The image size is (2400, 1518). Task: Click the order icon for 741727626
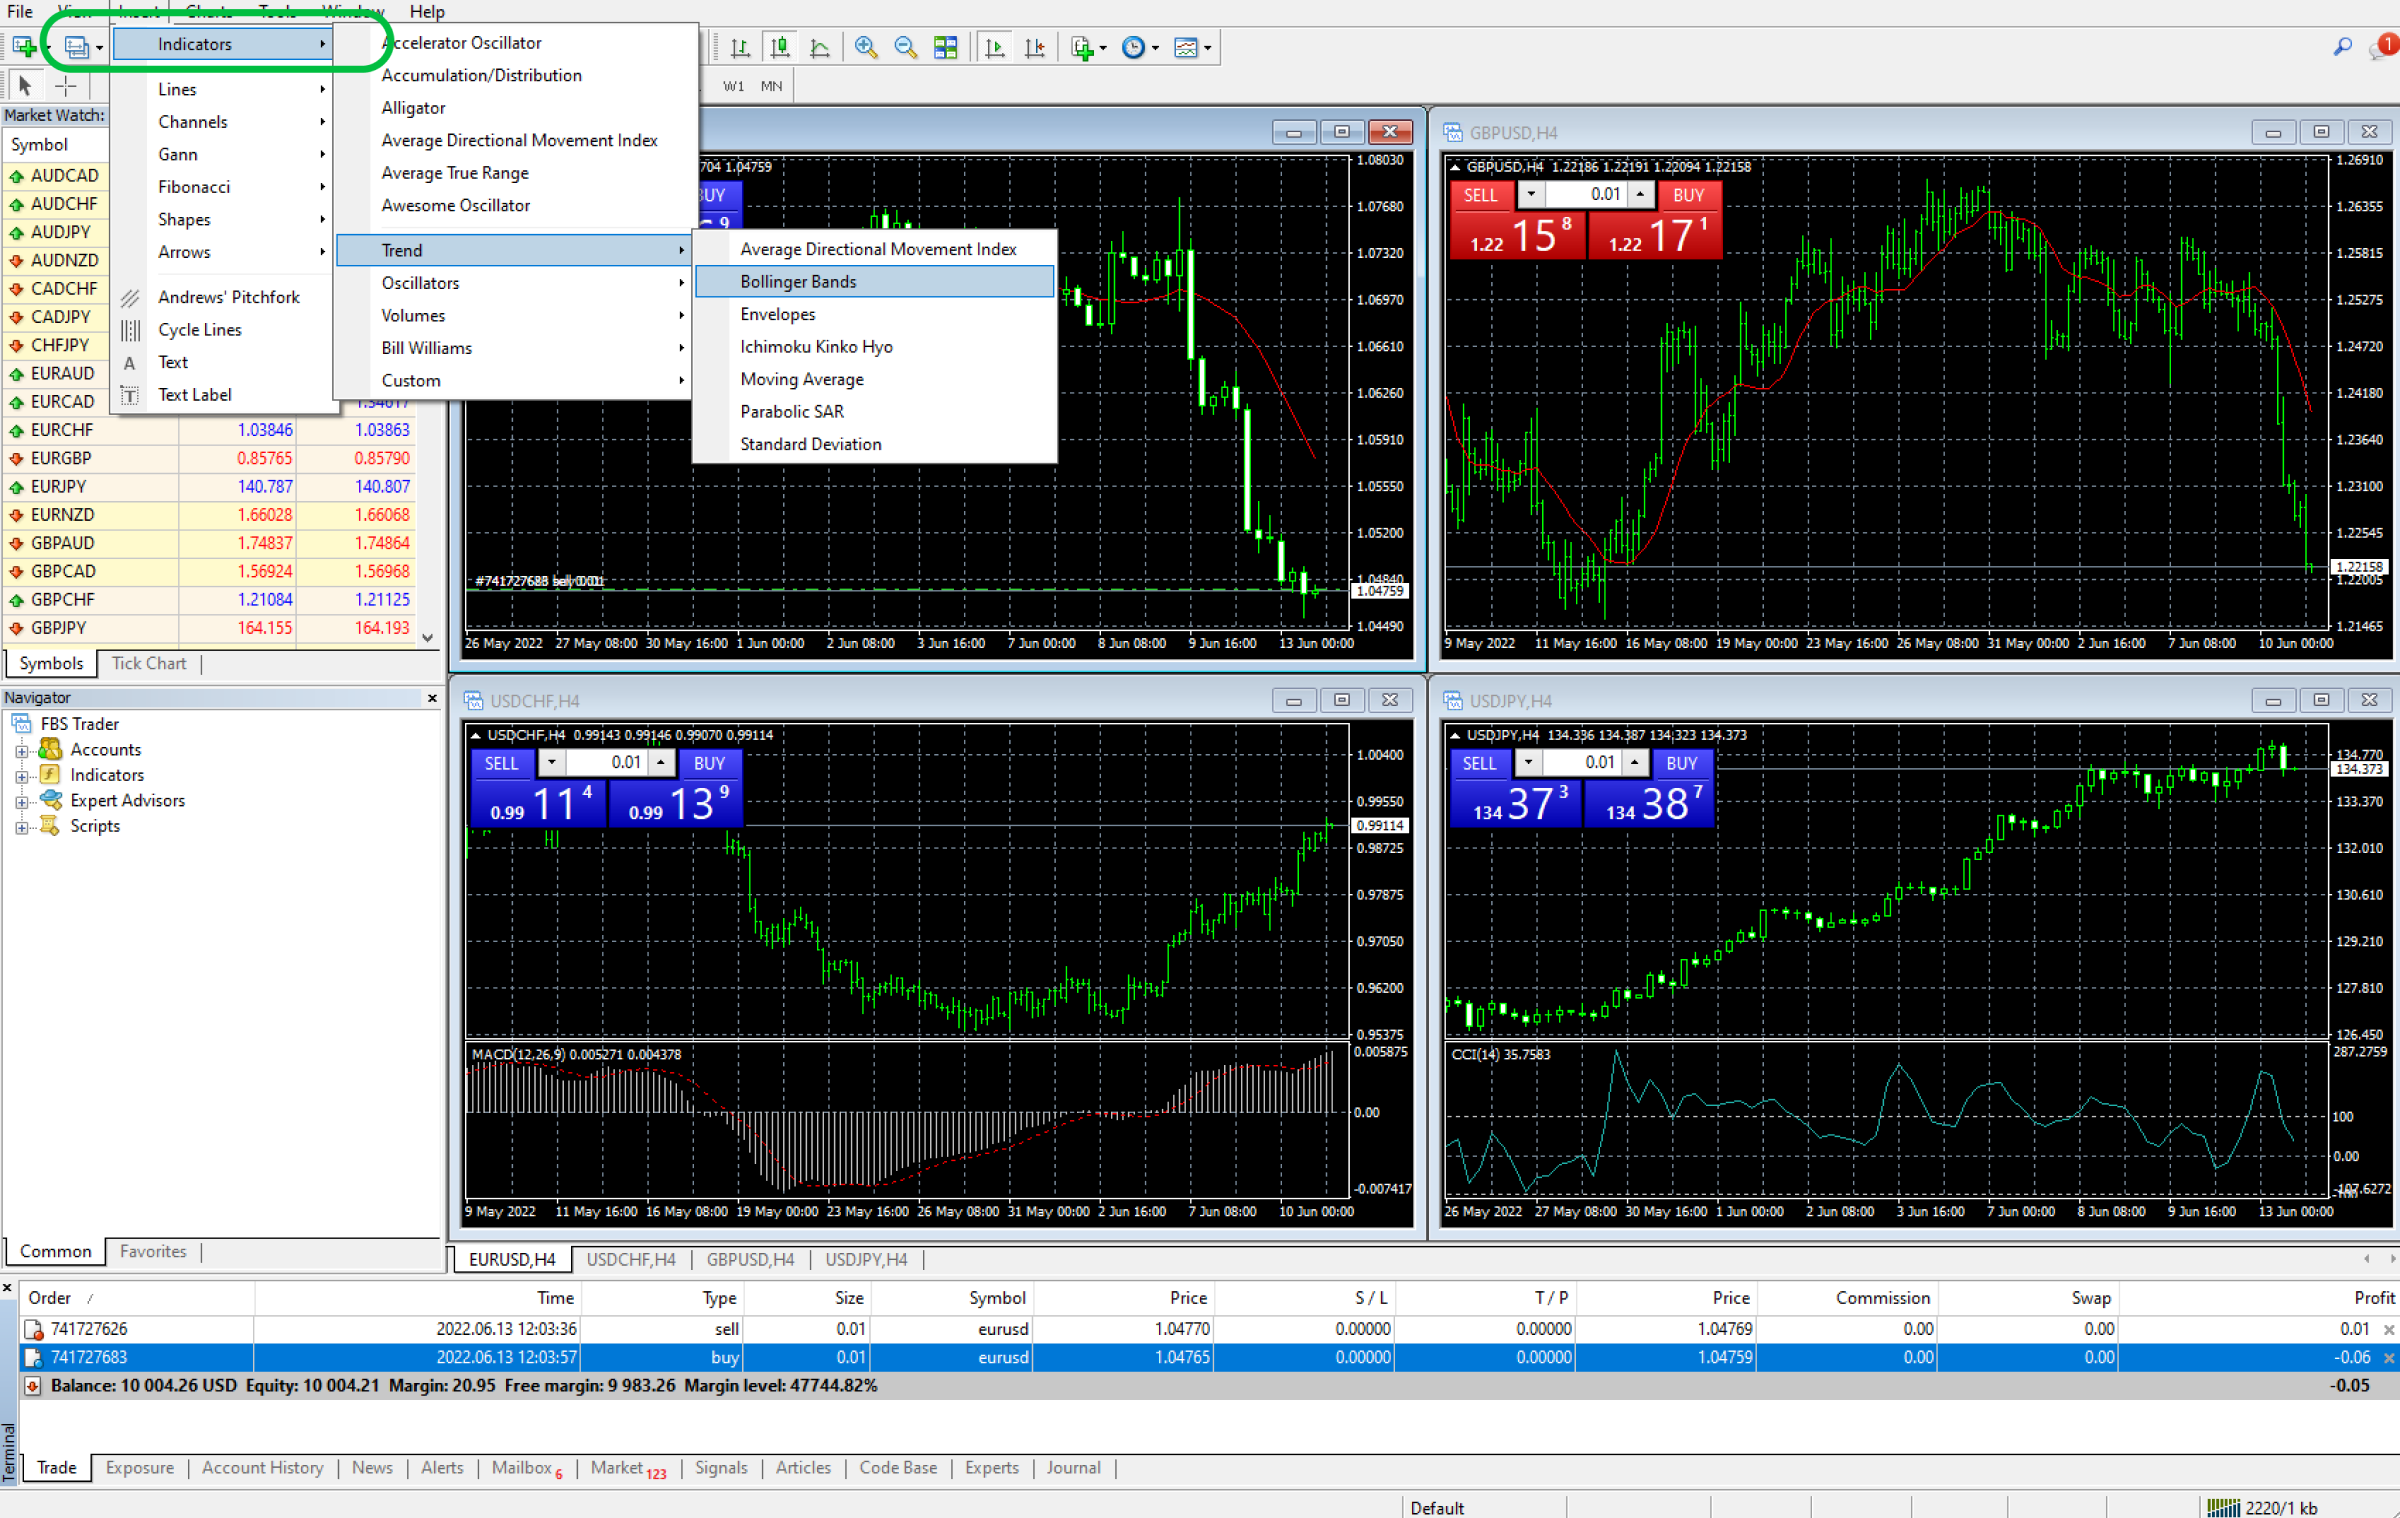(x=34, y=1329)
